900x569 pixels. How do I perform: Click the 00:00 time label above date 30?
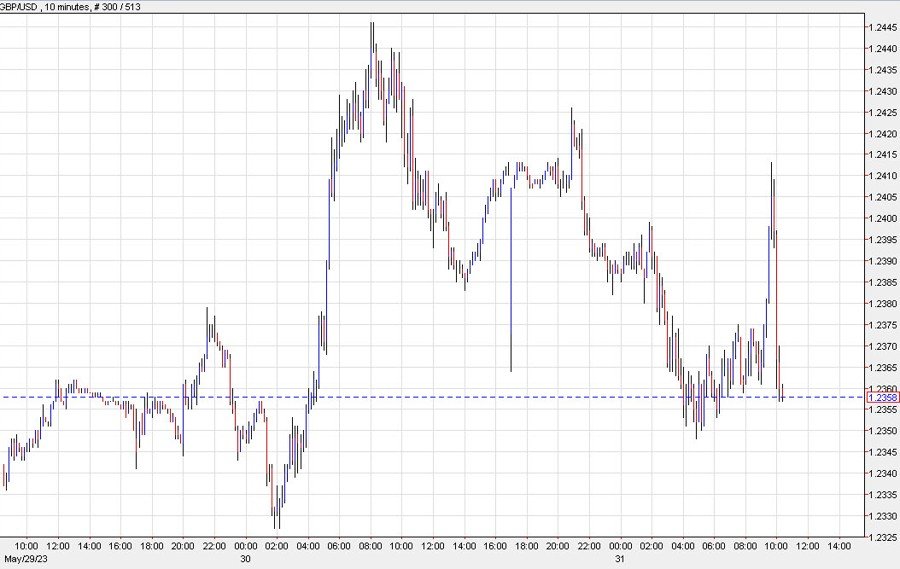[x=245, y=546]
